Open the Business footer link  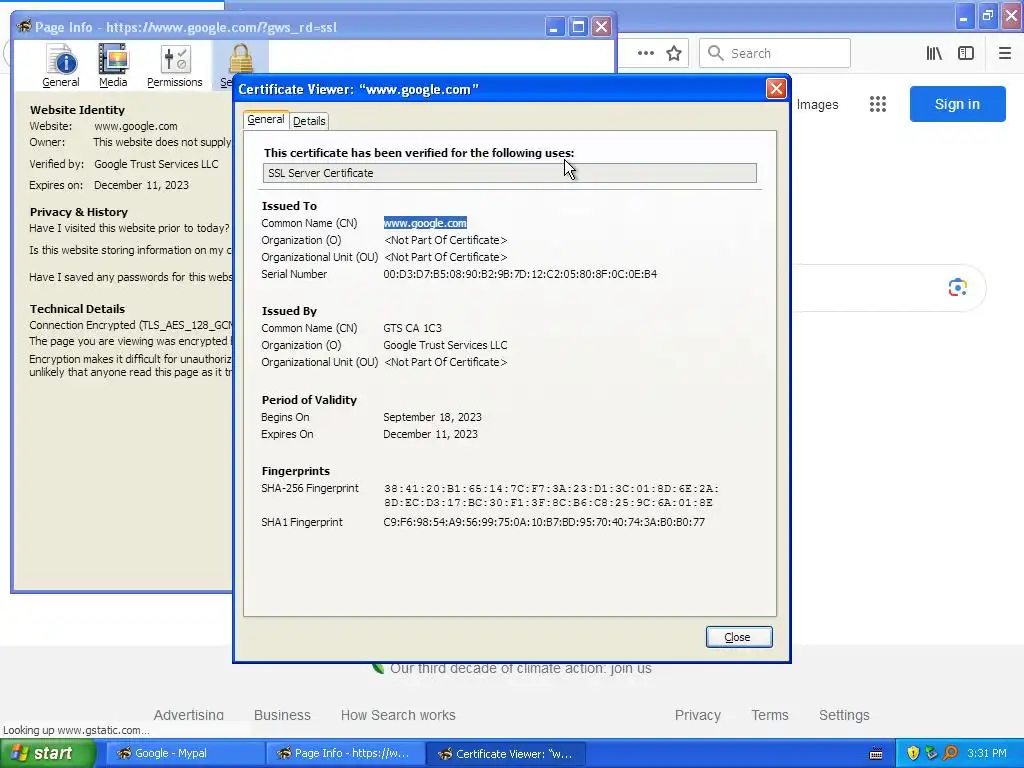(x=282, y=715)
